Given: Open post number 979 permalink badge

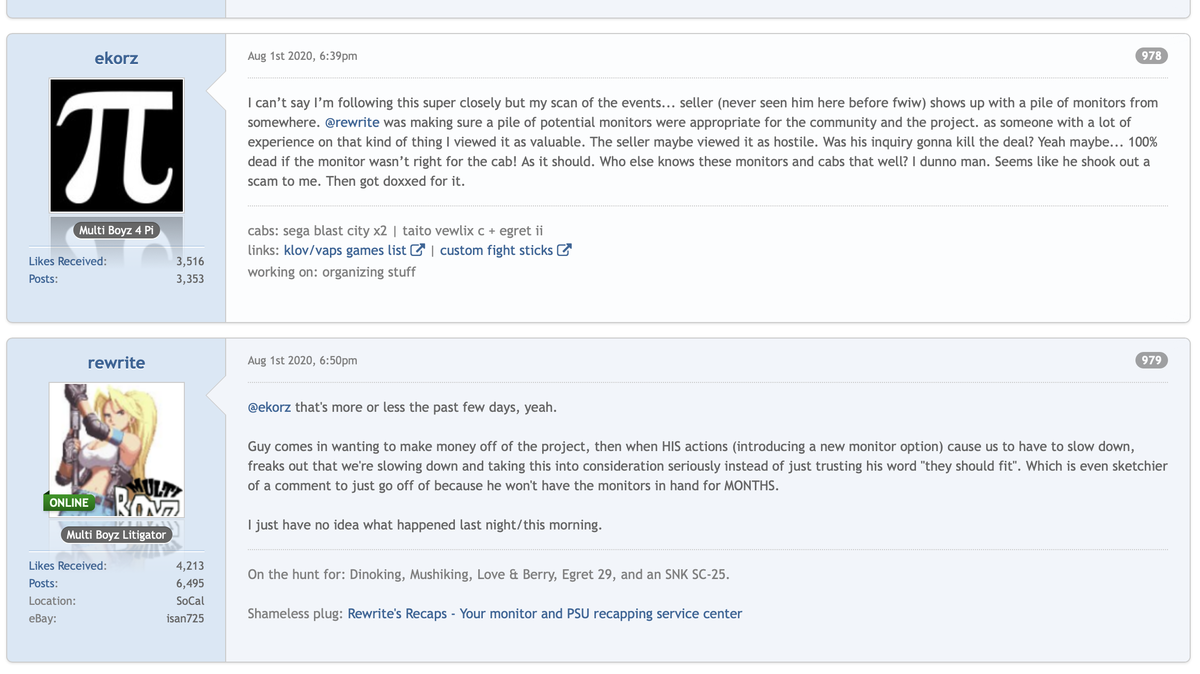Looking at the screenshot, I should coord(1152,360).
